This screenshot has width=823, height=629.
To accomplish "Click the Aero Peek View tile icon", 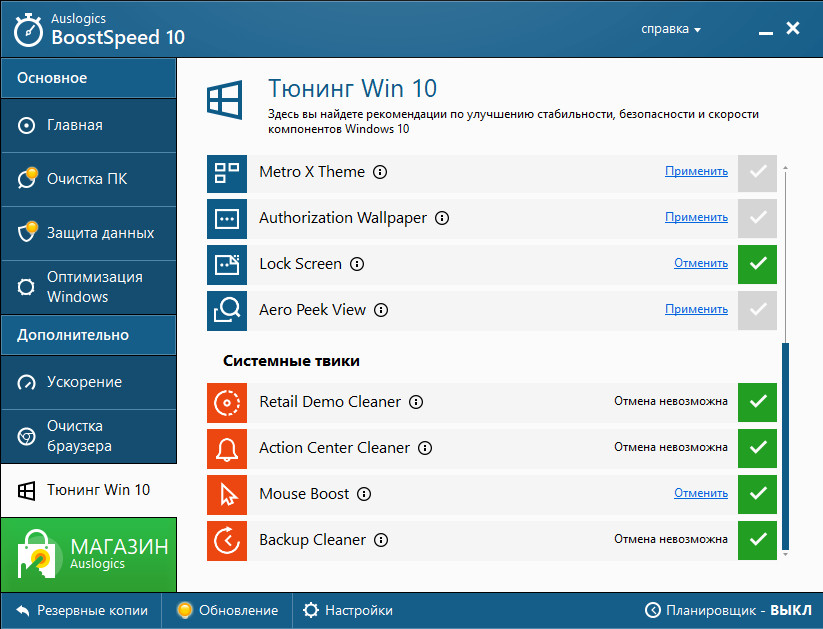I will pyautogui.click(x=227, y=311).
